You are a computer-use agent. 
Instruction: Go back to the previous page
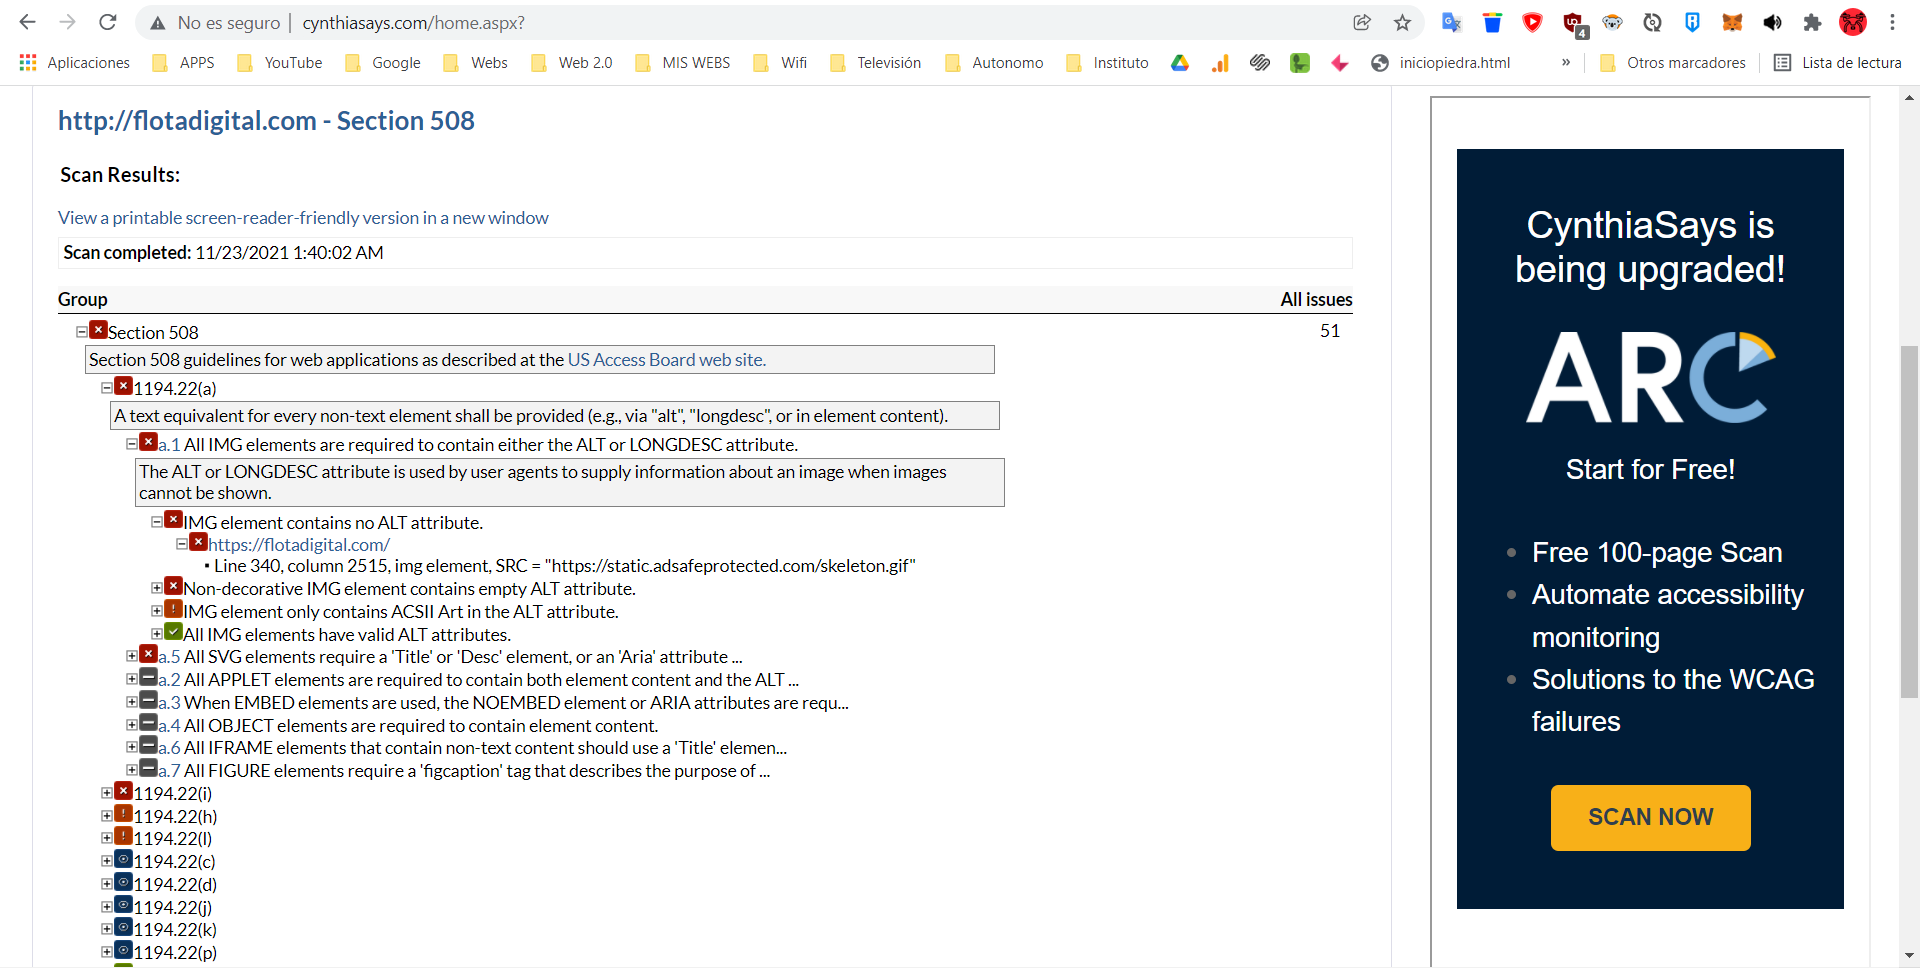28,22
